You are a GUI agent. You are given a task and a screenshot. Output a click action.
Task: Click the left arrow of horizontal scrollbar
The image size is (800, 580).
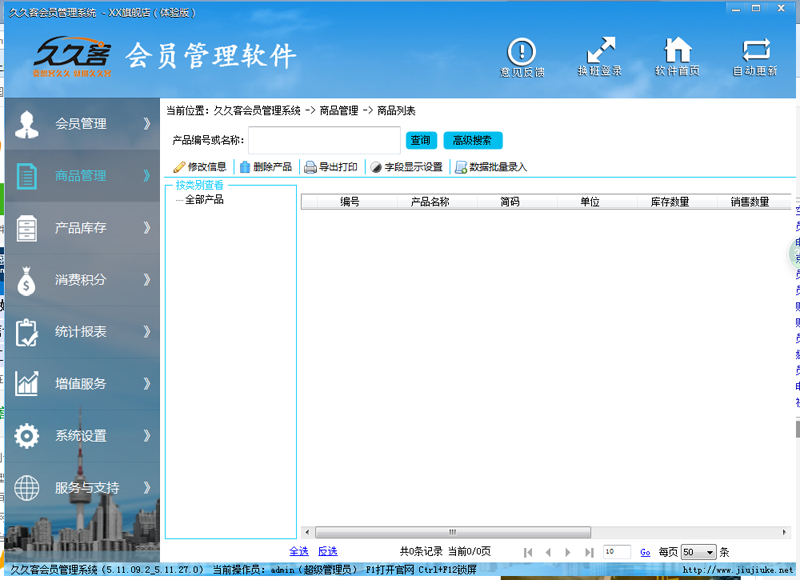click(307, 532)
